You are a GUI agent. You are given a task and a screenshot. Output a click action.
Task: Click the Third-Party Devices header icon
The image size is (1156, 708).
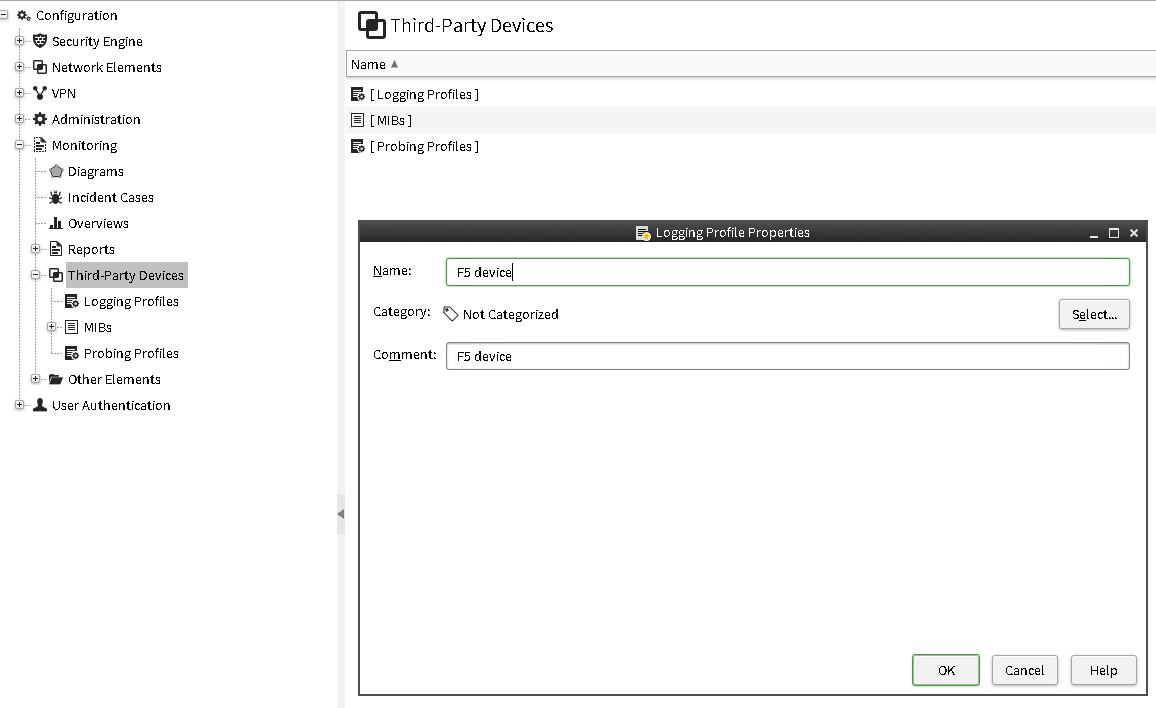coord(374,24)
